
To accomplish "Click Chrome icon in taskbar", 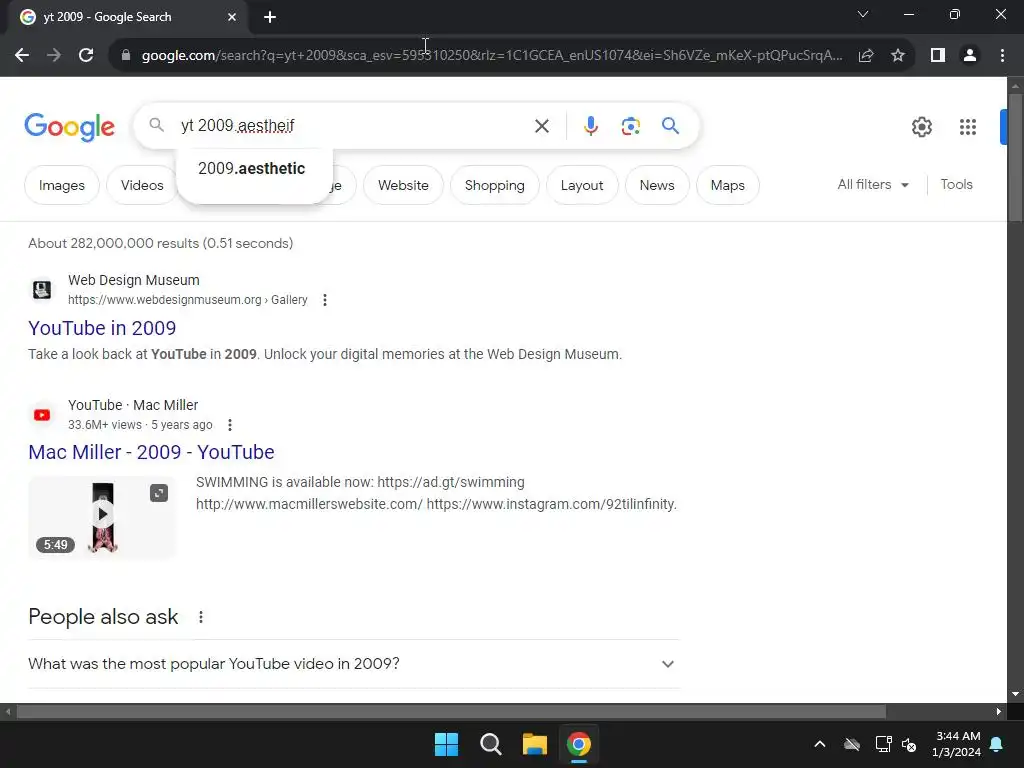I will (579, 744).
